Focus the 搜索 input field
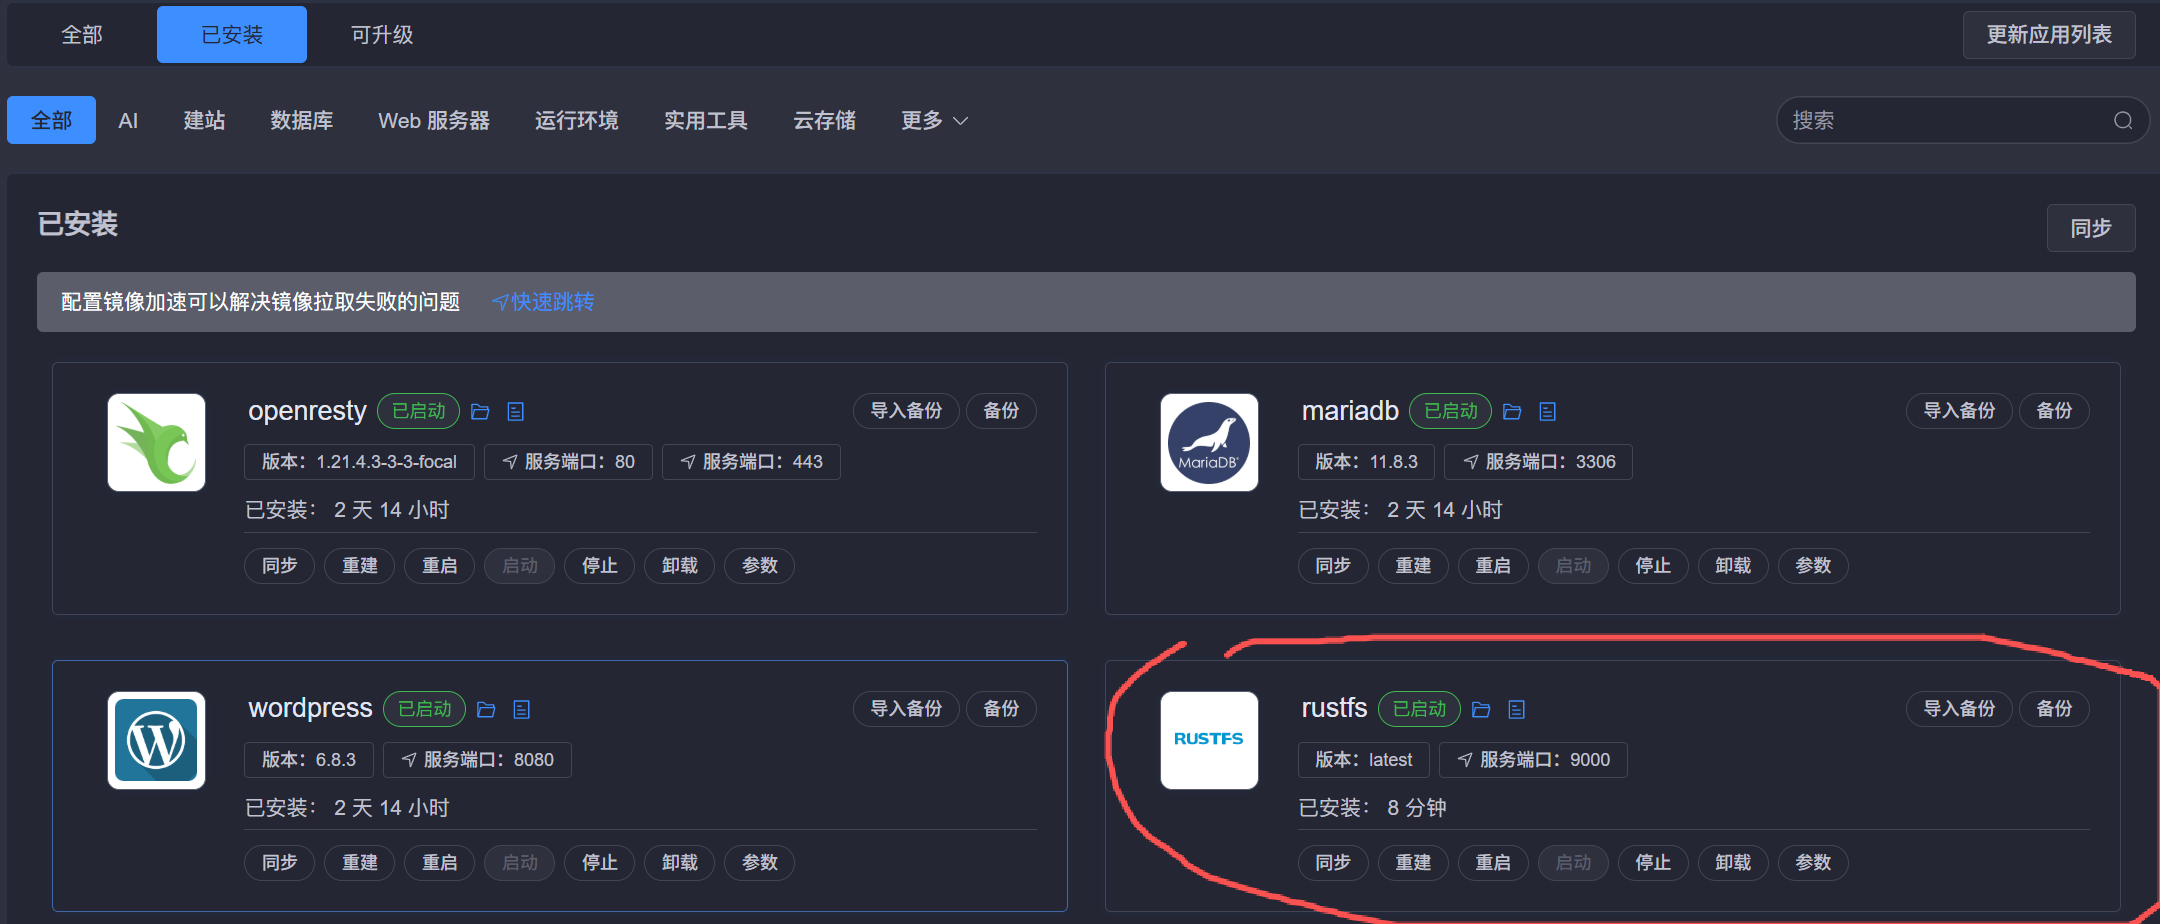 (x=1940, y=121)
